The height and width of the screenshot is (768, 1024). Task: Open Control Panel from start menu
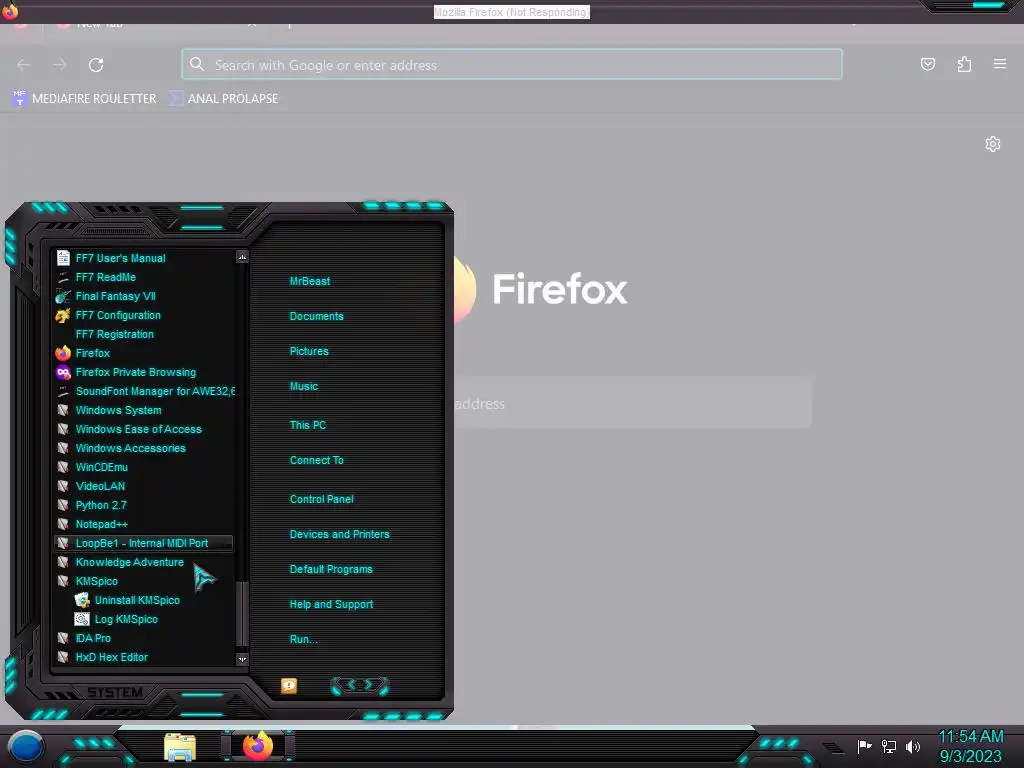pyautogui.click(x=321, y=499)
